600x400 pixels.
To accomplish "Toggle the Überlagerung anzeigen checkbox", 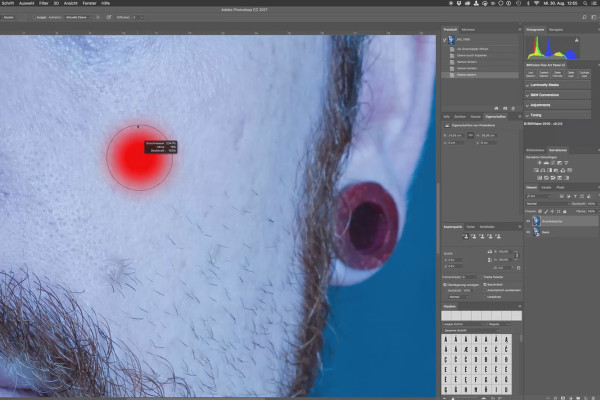I will point(445,285).
